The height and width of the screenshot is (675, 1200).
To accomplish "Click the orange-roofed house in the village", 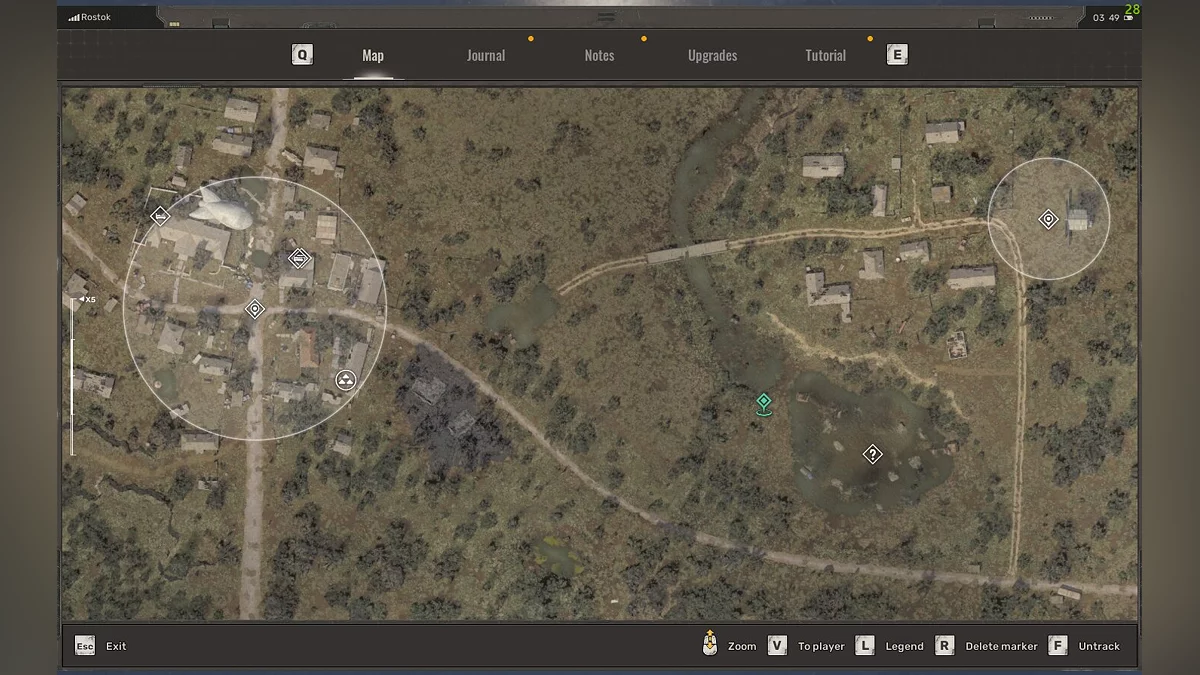I will pos(306,349).
